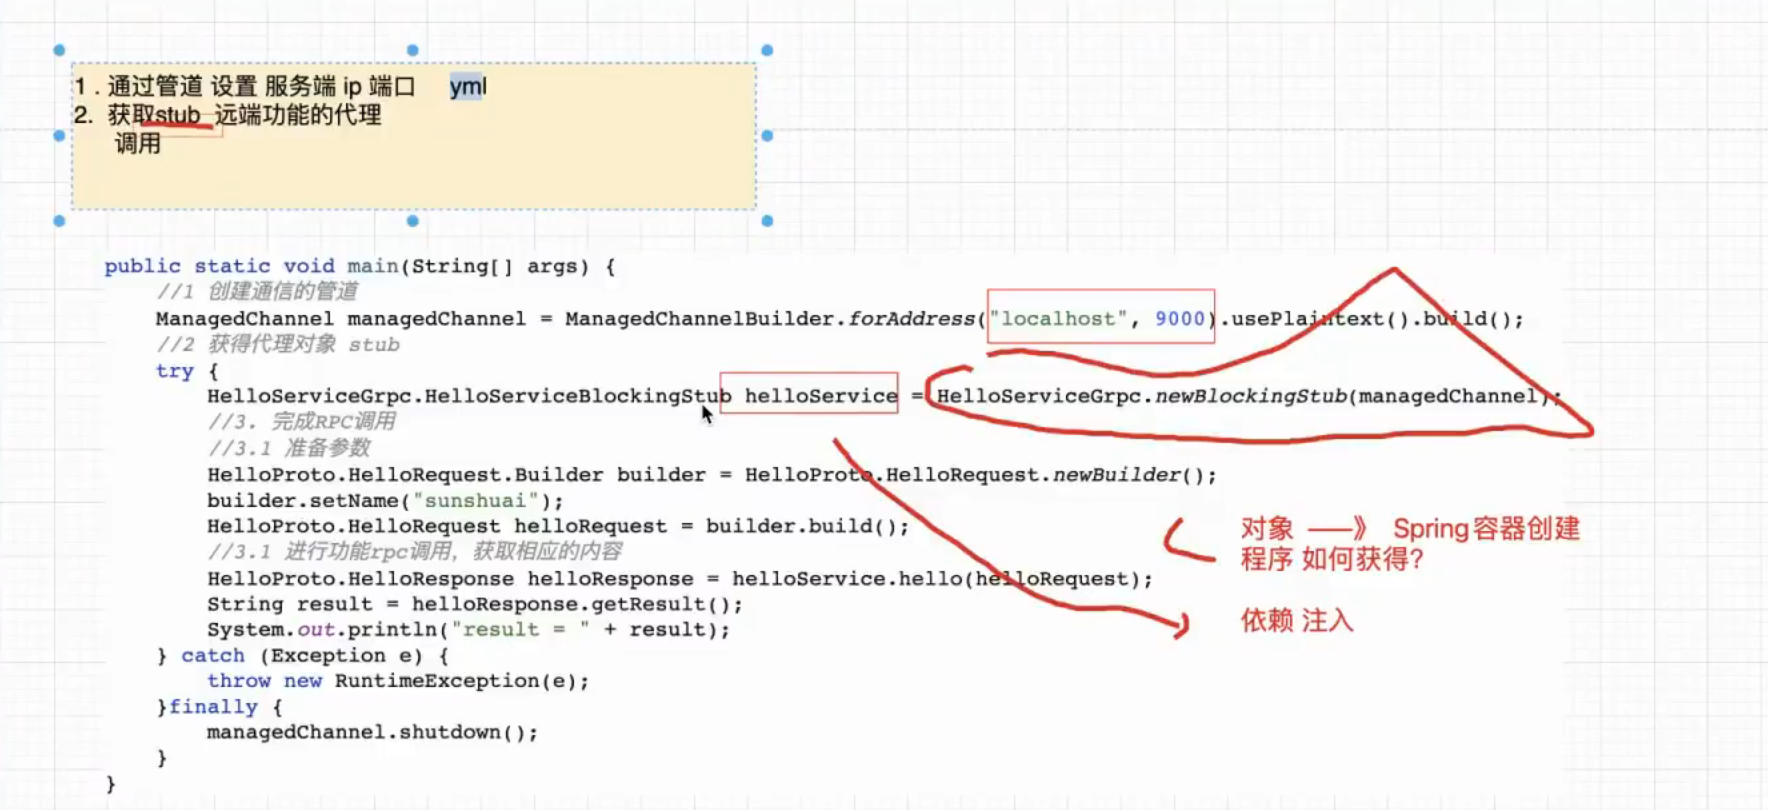Click the "throw new RuntimeException(e)" line

398,681
